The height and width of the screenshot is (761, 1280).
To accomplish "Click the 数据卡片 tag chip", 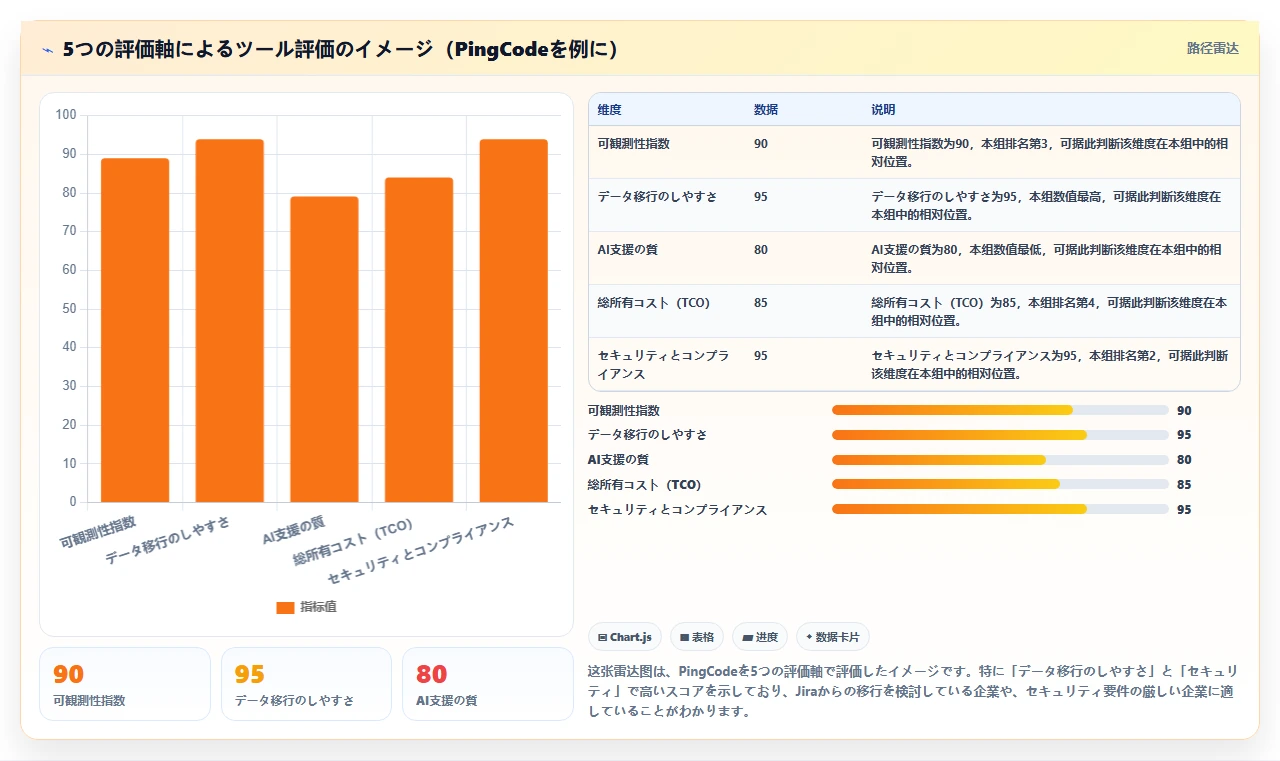I will click(833, 637).
